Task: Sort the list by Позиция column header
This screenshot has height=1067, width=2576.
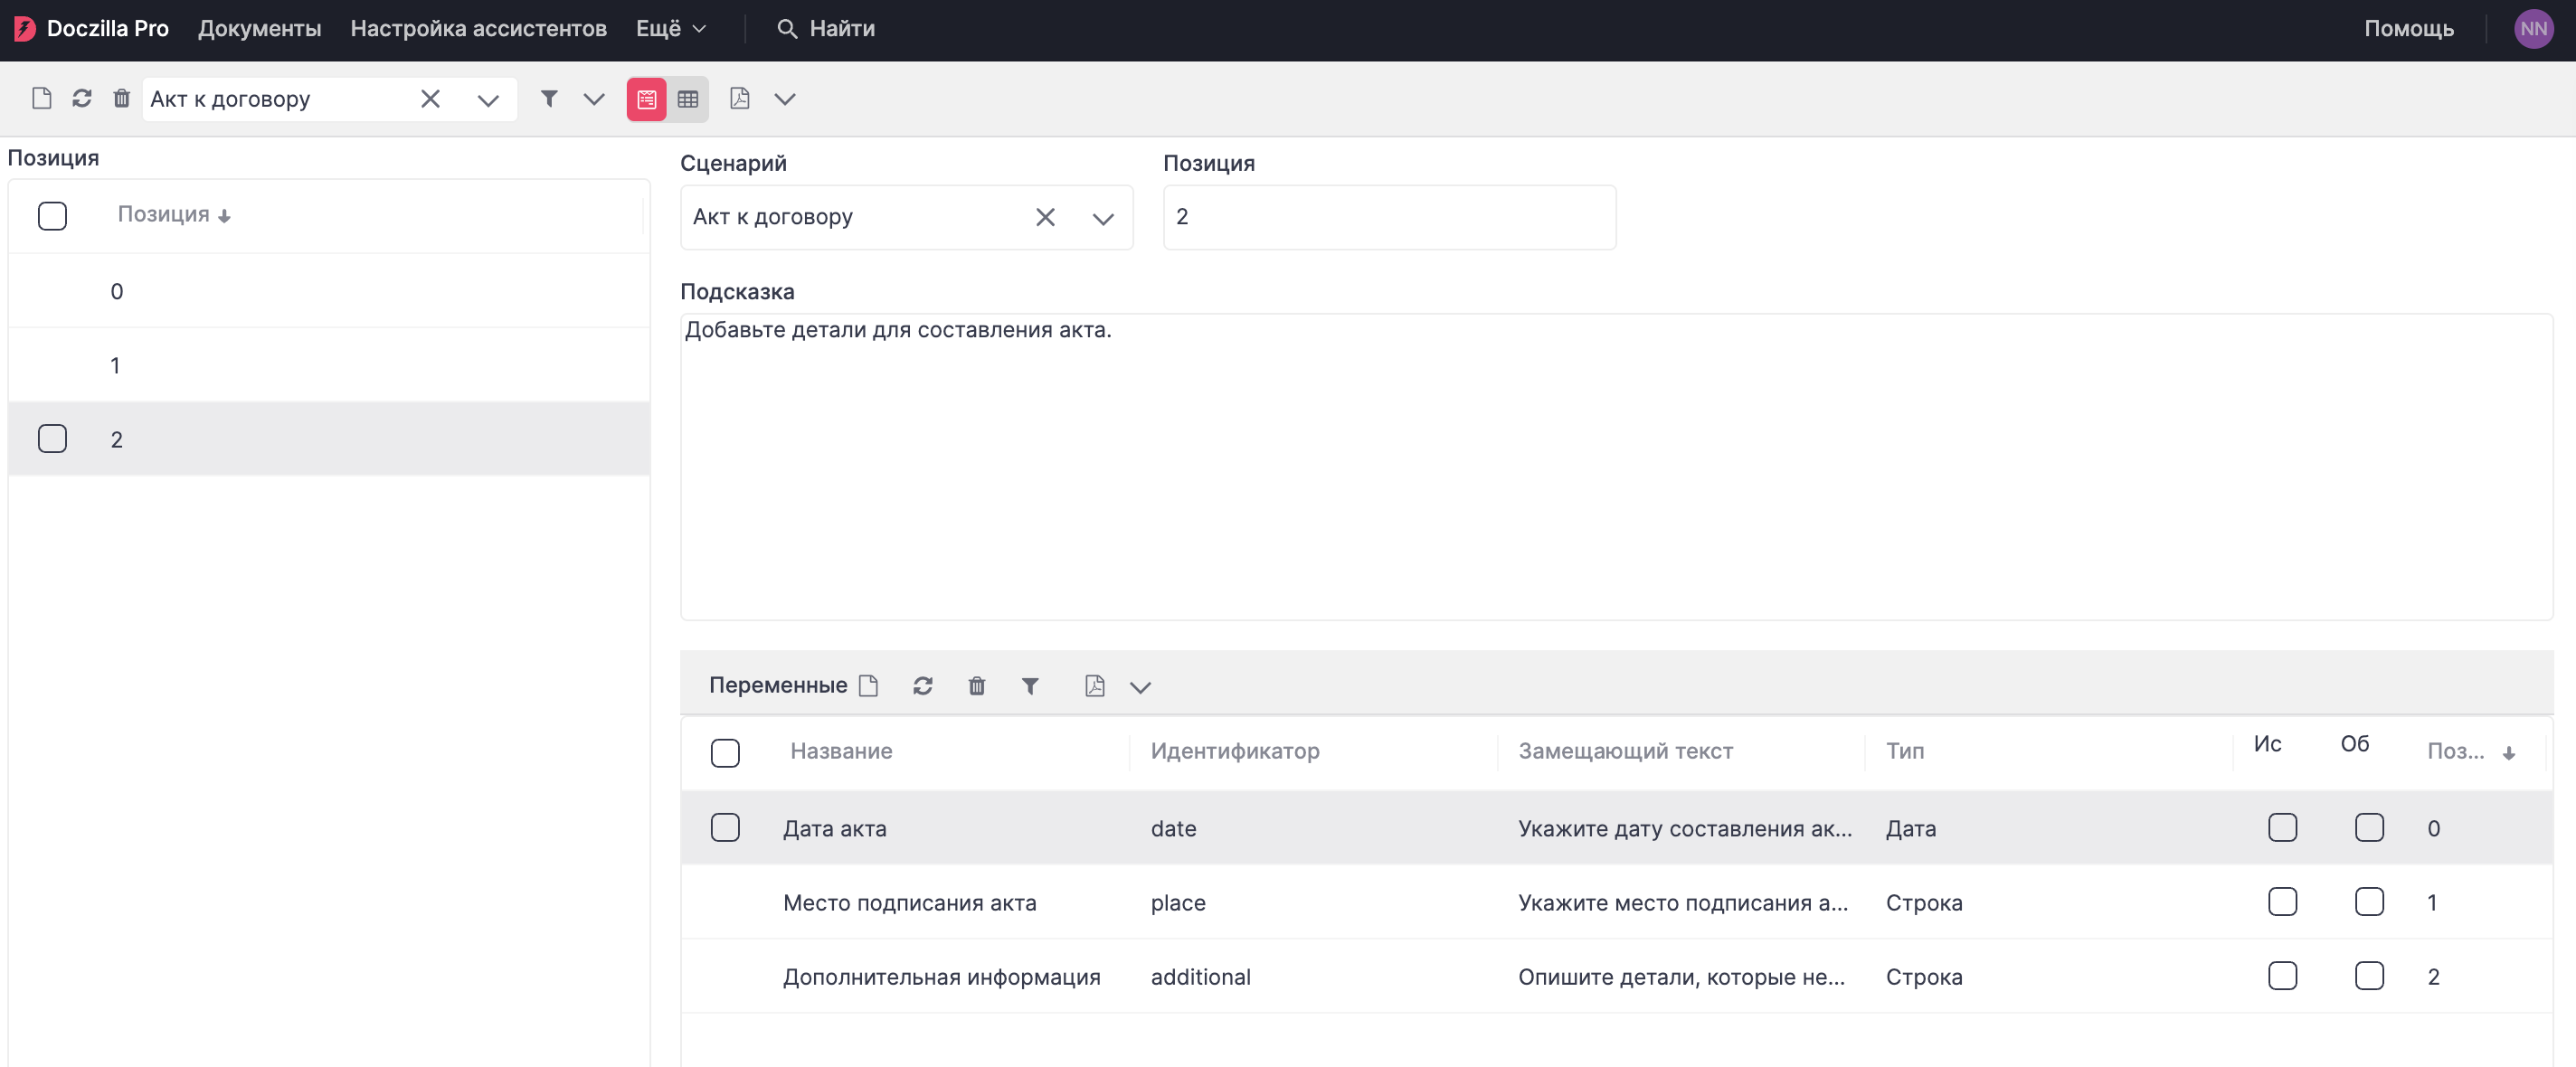Action: pyautogui.click(x=174, y=214)
